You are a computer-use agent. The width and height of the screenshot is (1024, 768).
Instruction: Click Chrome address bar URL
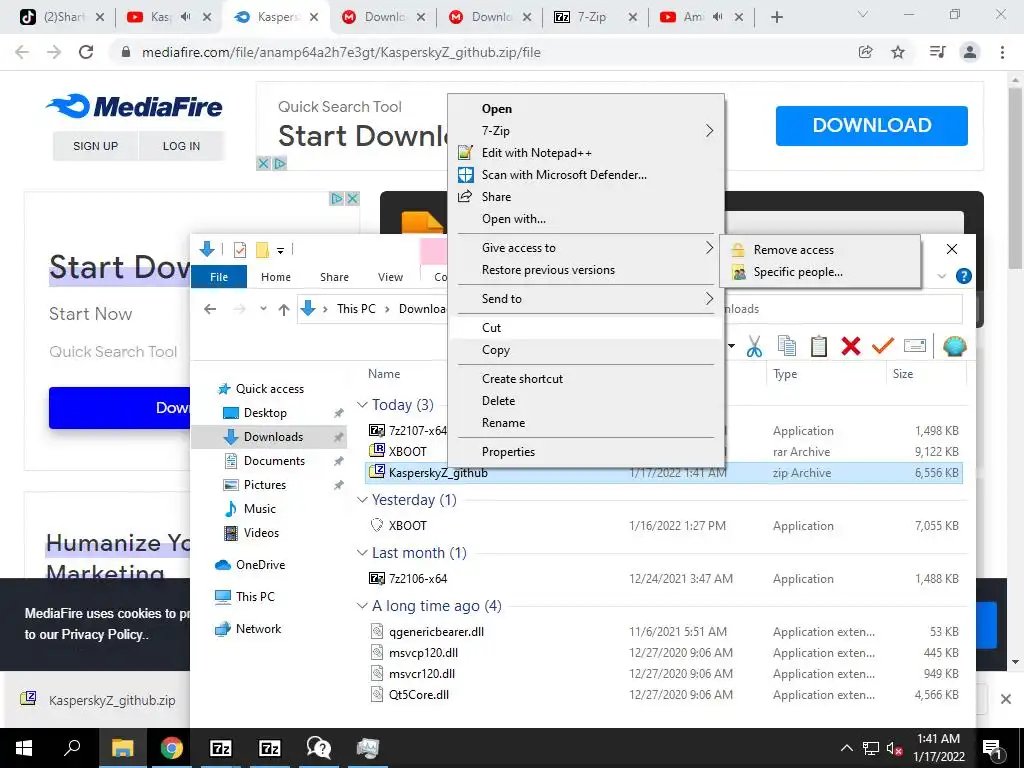[341, 52]
